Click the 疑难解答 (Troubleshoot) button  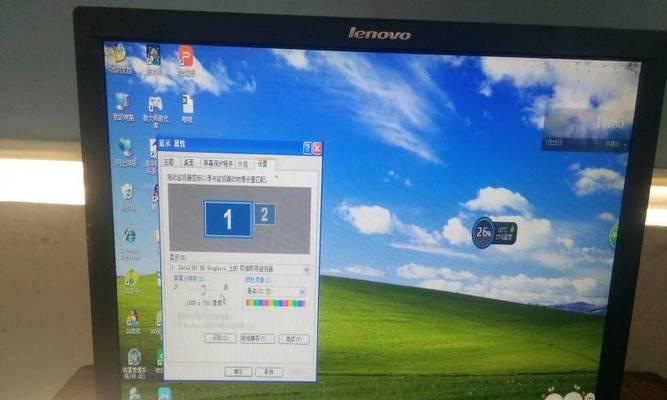click(x=257, y=339)
